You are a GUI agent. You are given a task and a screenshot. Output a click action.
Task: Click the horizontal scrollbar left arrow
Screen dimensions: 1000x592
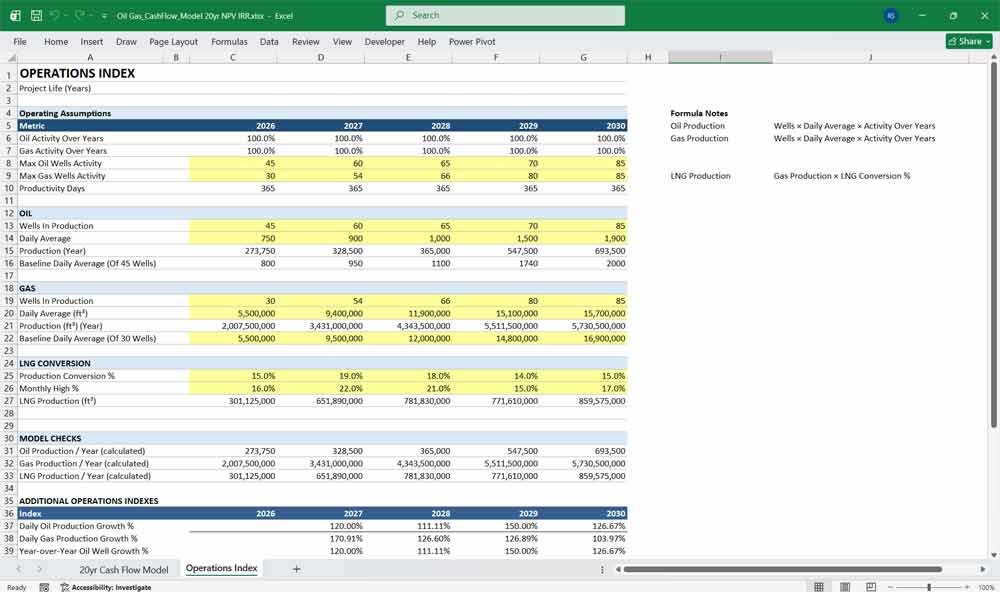pyautogui.click(x=618, y=569)
